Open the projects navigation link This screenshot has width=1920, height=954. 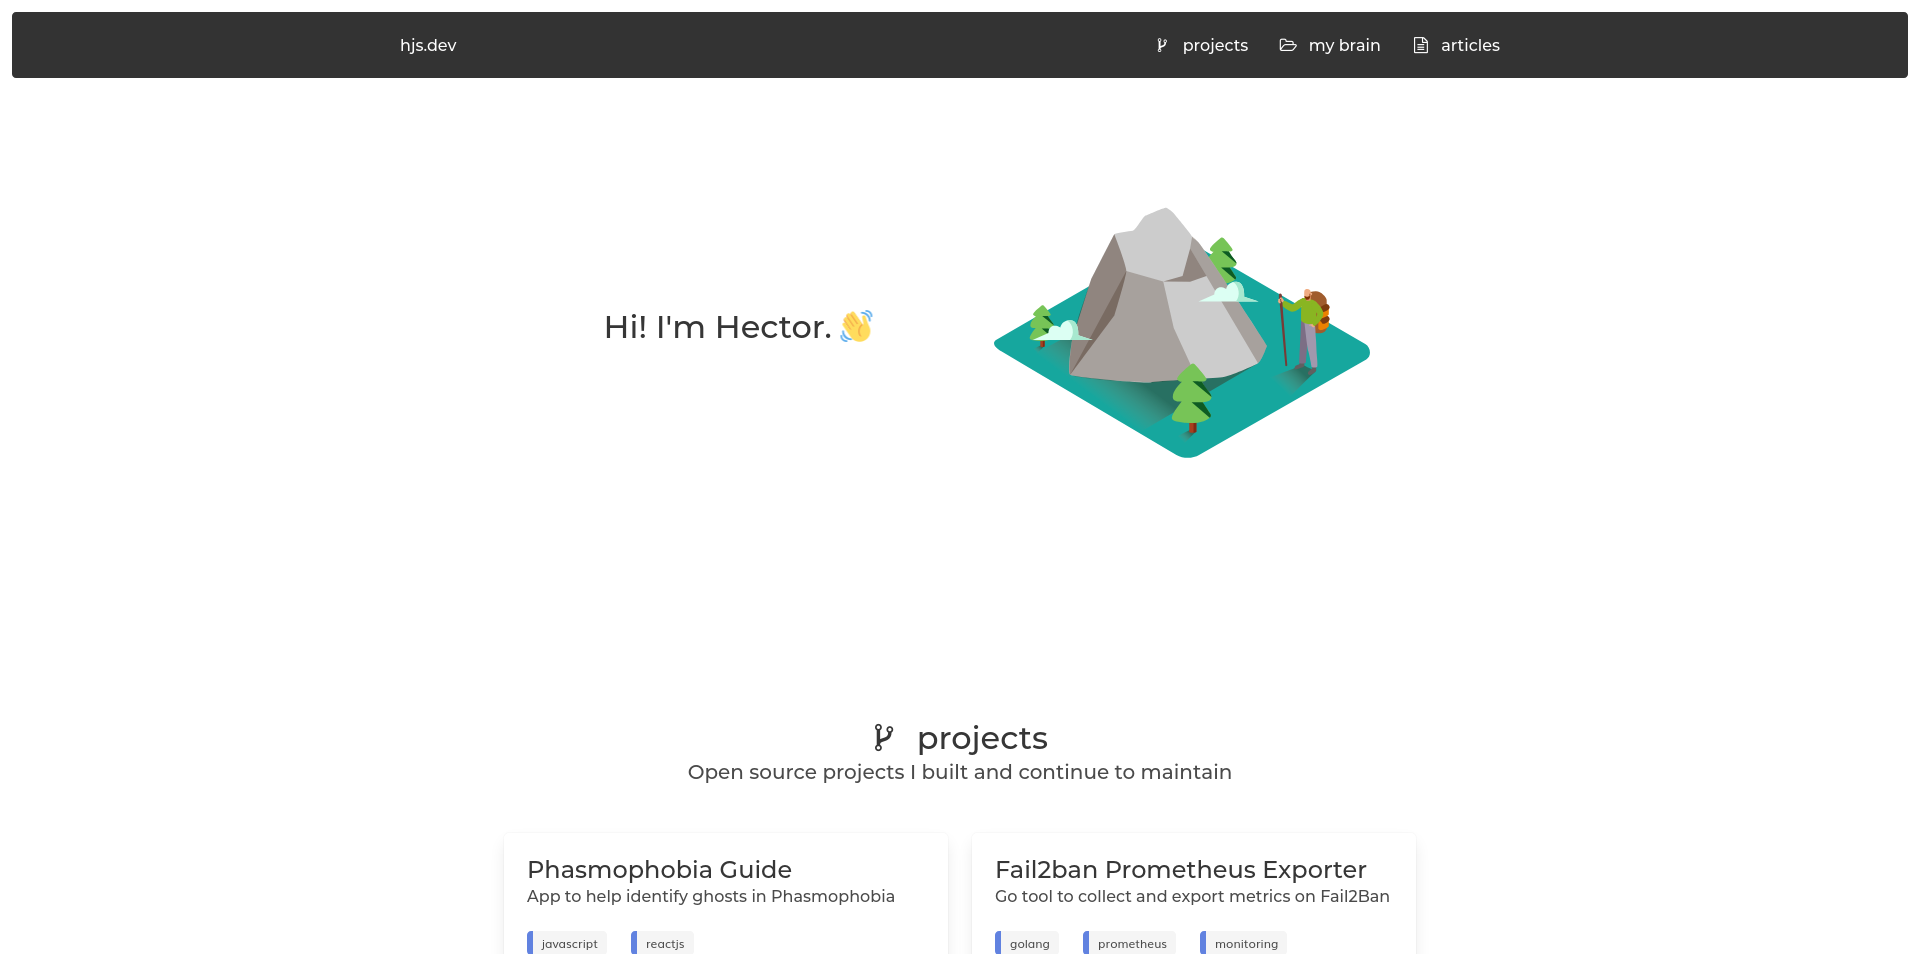click(x=1215, y=45)
